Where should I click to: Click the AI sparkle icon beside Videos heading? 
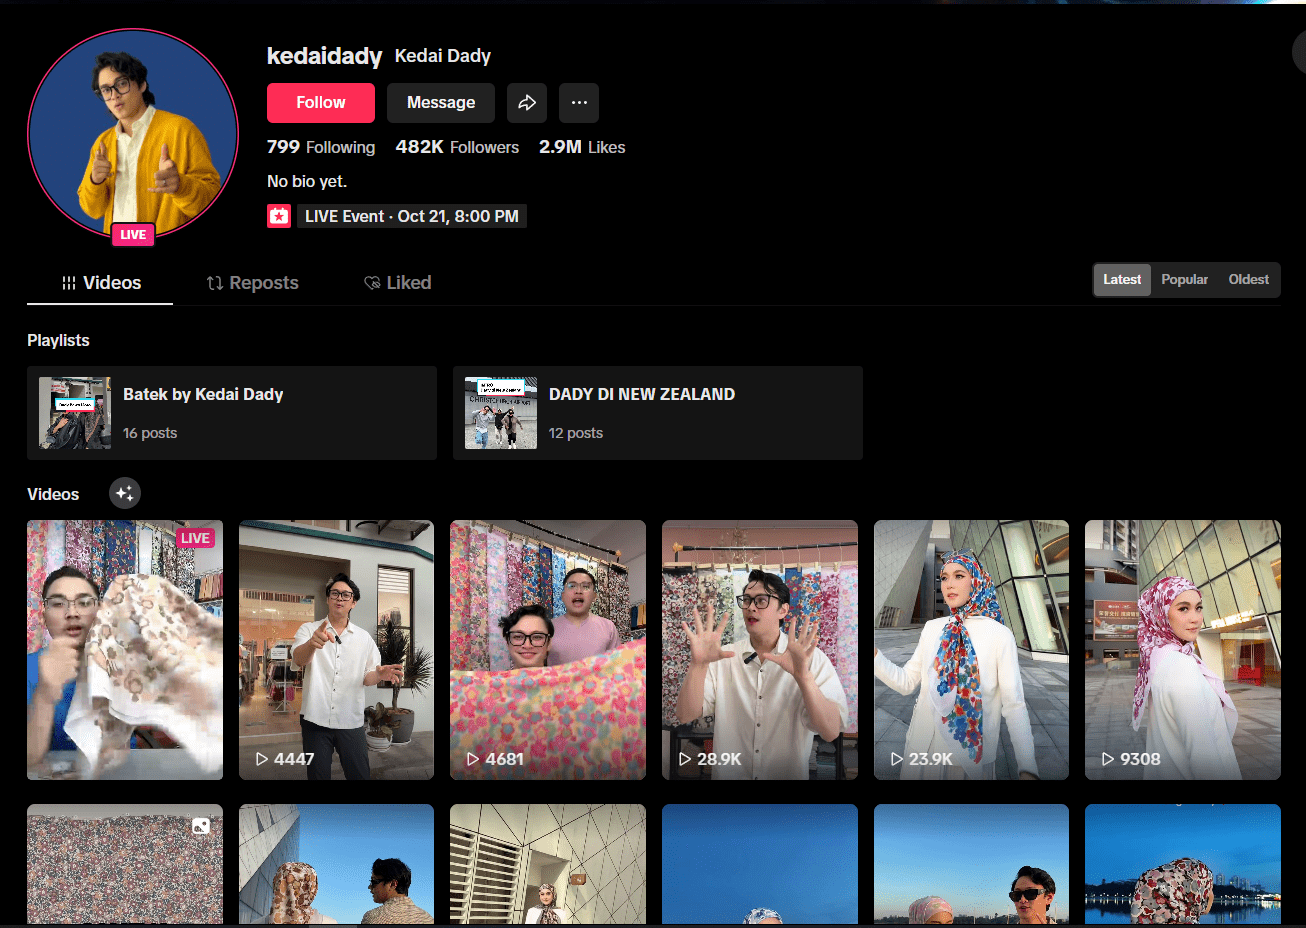click(x=124, y=493)
